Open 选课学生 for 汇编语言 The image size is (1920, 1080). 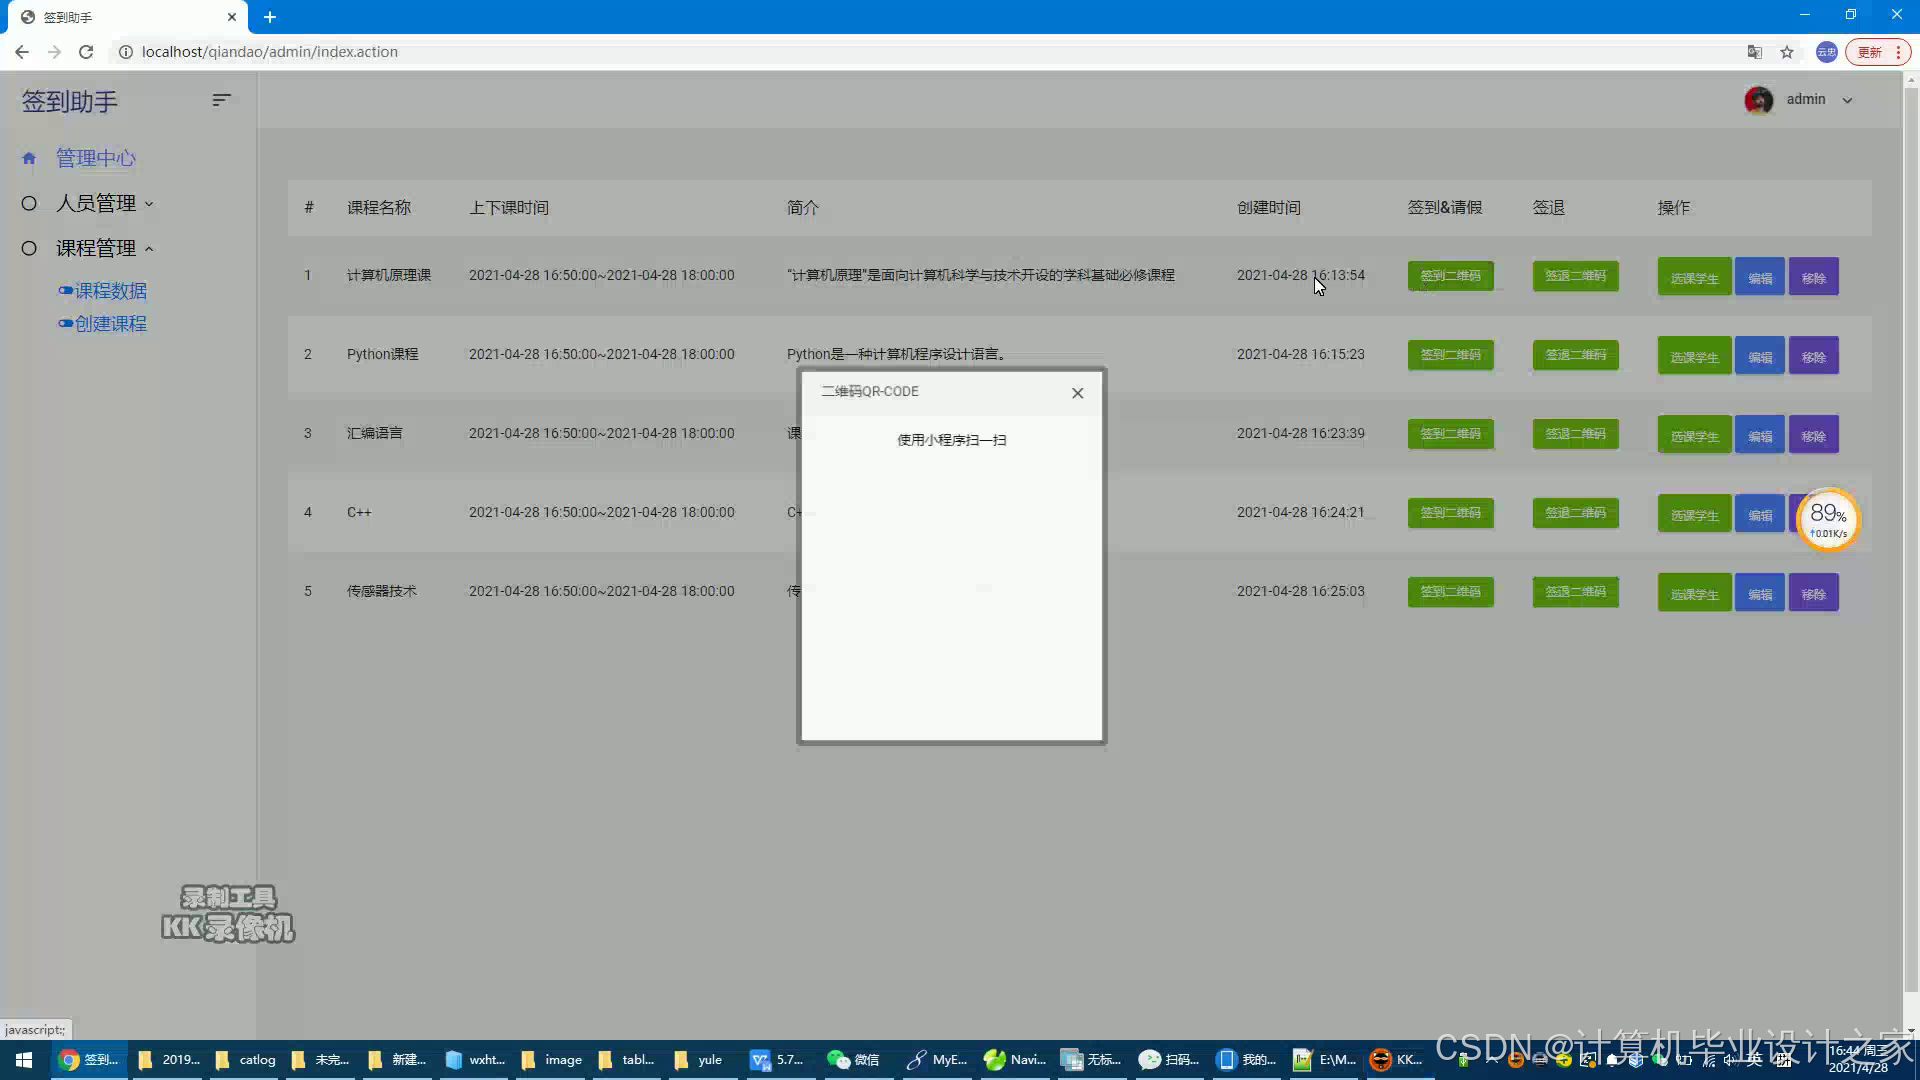pyautogui.click(x=1695, y=435)
